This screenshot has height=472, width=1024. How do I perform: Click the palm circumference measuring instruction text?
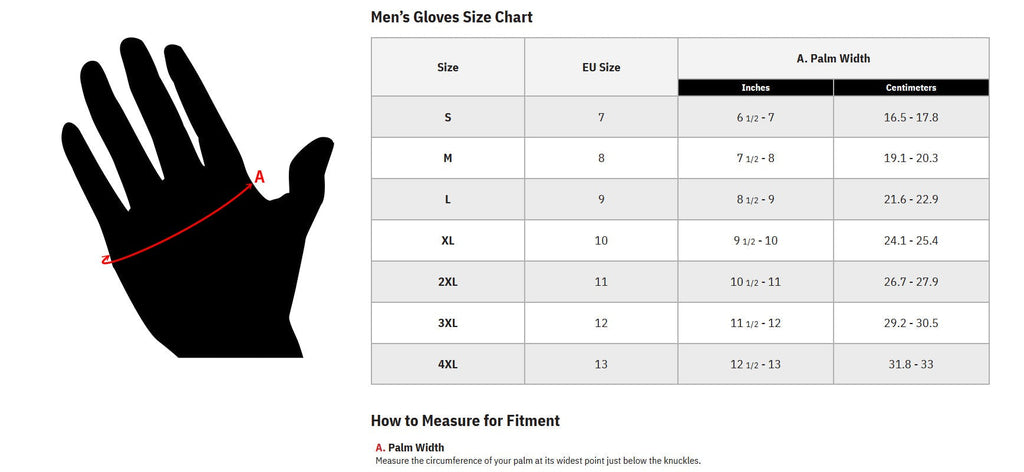538,461
